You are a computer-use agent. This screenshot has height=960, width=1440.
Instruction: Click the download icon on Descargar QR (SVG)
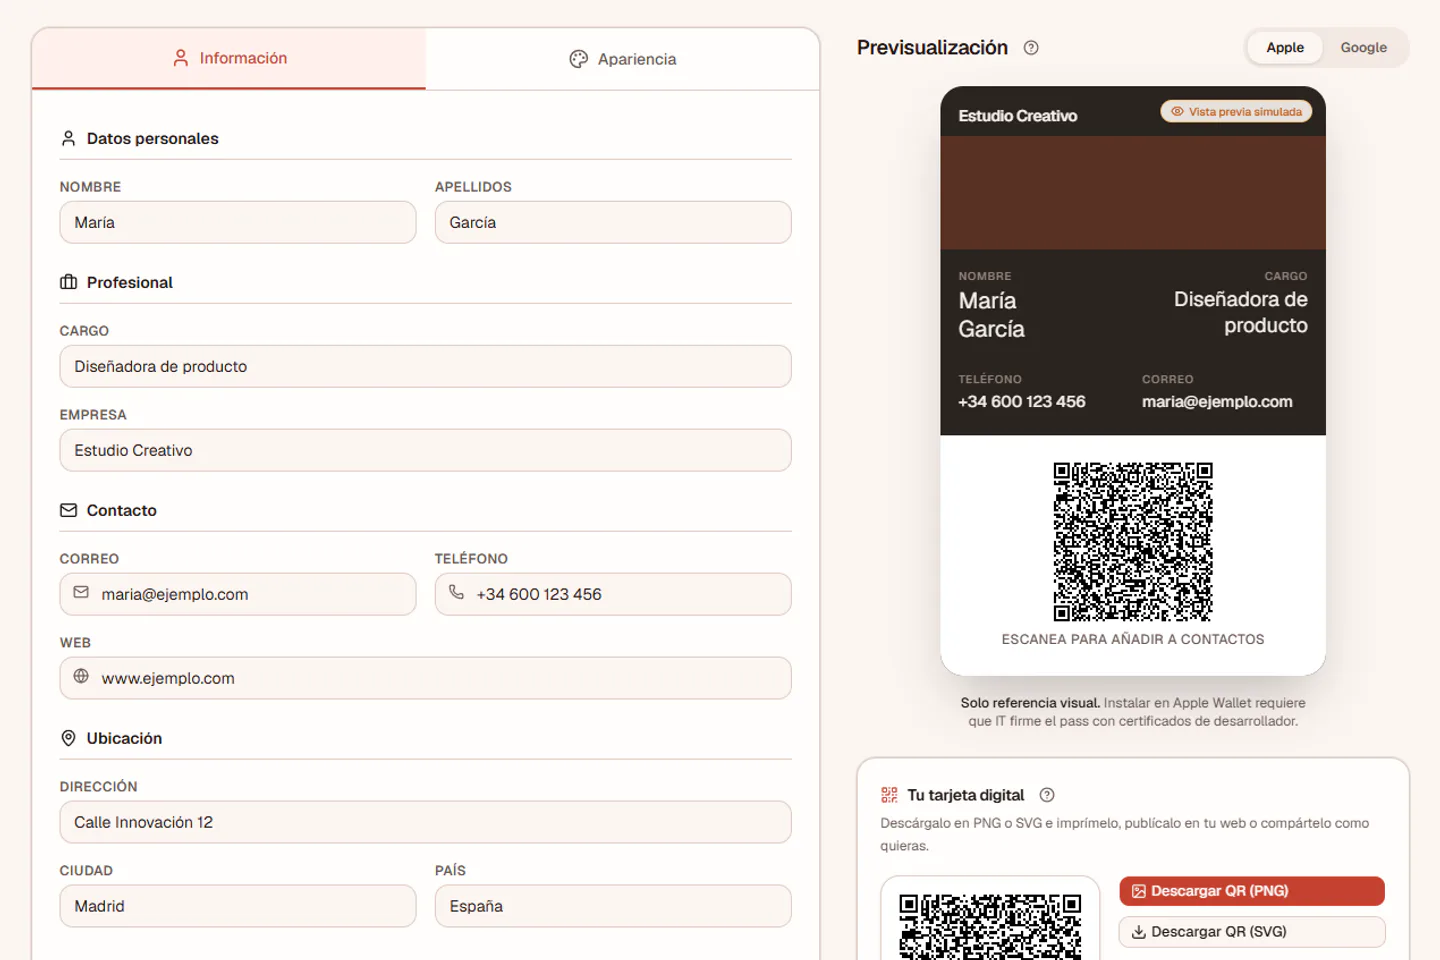coord(1138,932)
